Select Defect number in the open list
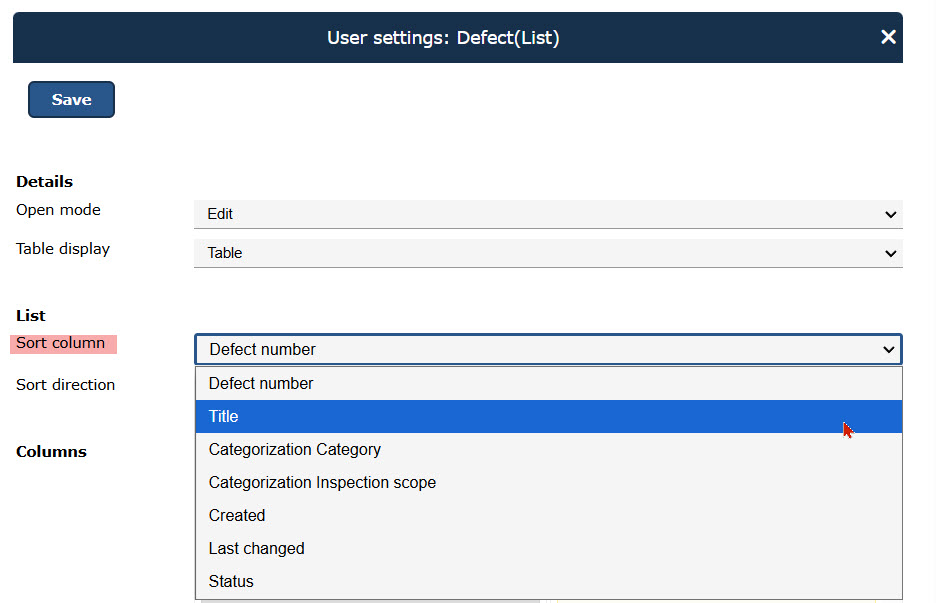 [261, 383]
